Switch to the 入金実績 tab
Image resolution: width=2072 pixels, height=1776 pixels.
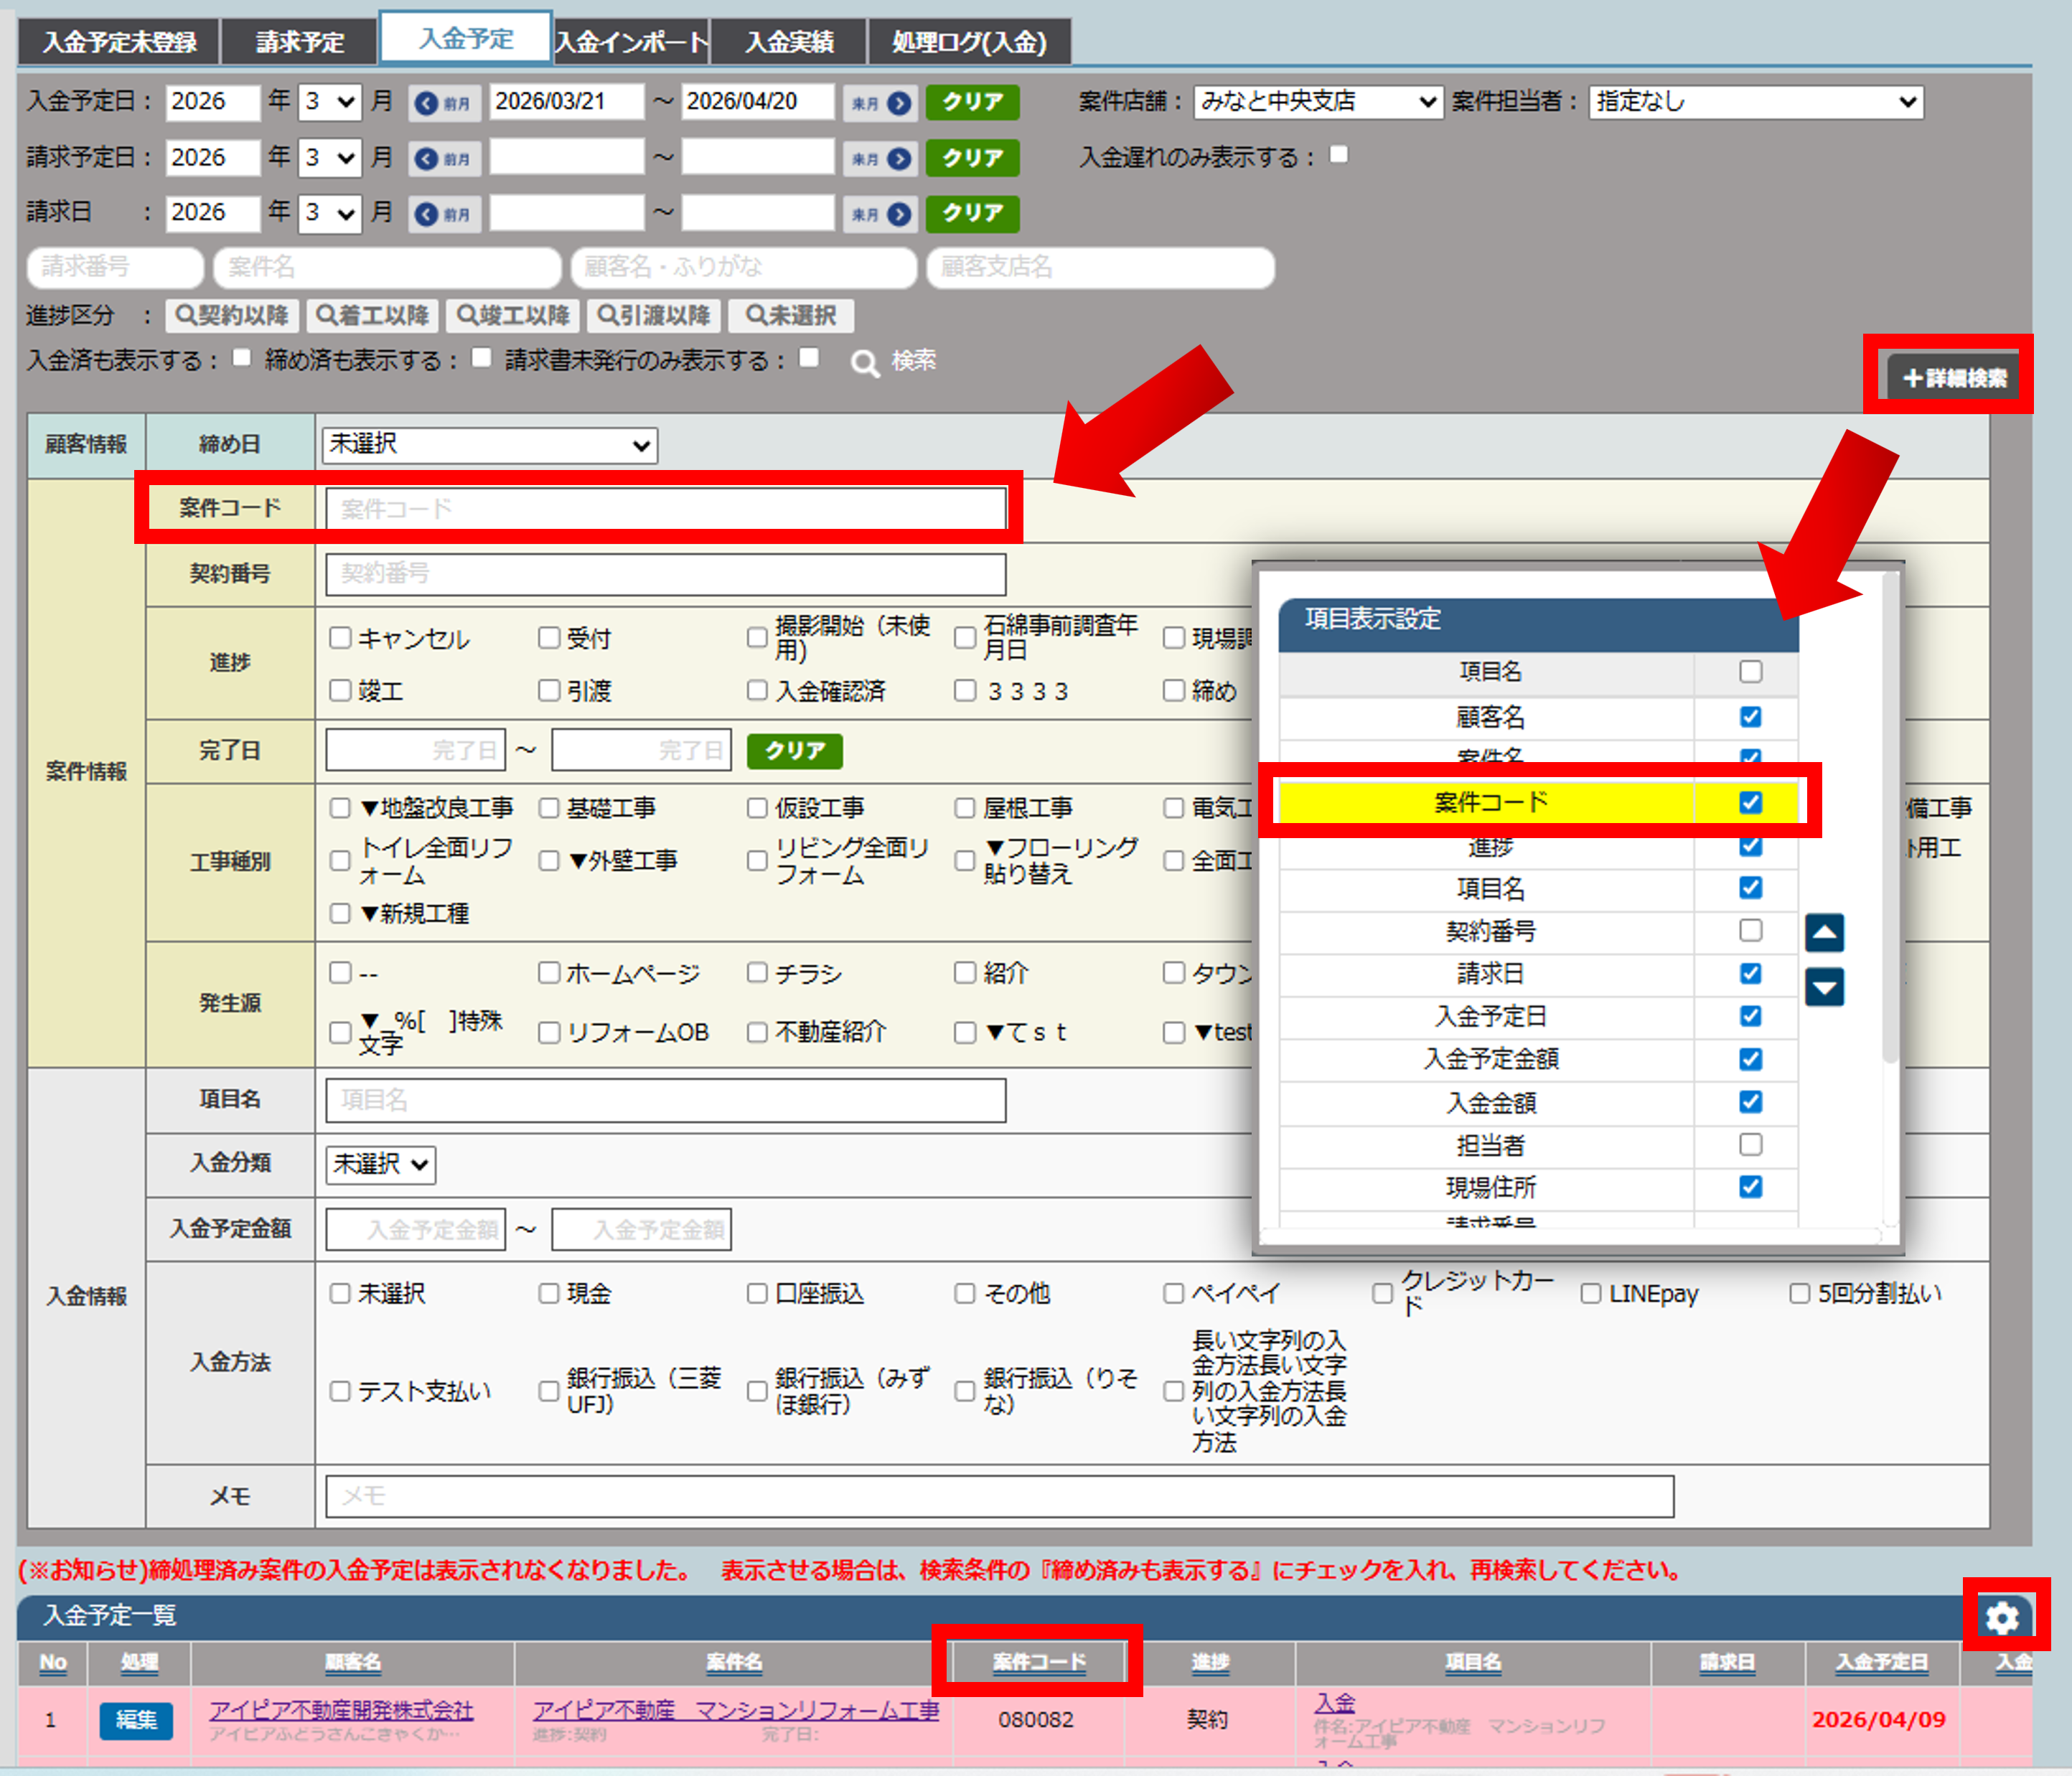click(x=789, y=42)
